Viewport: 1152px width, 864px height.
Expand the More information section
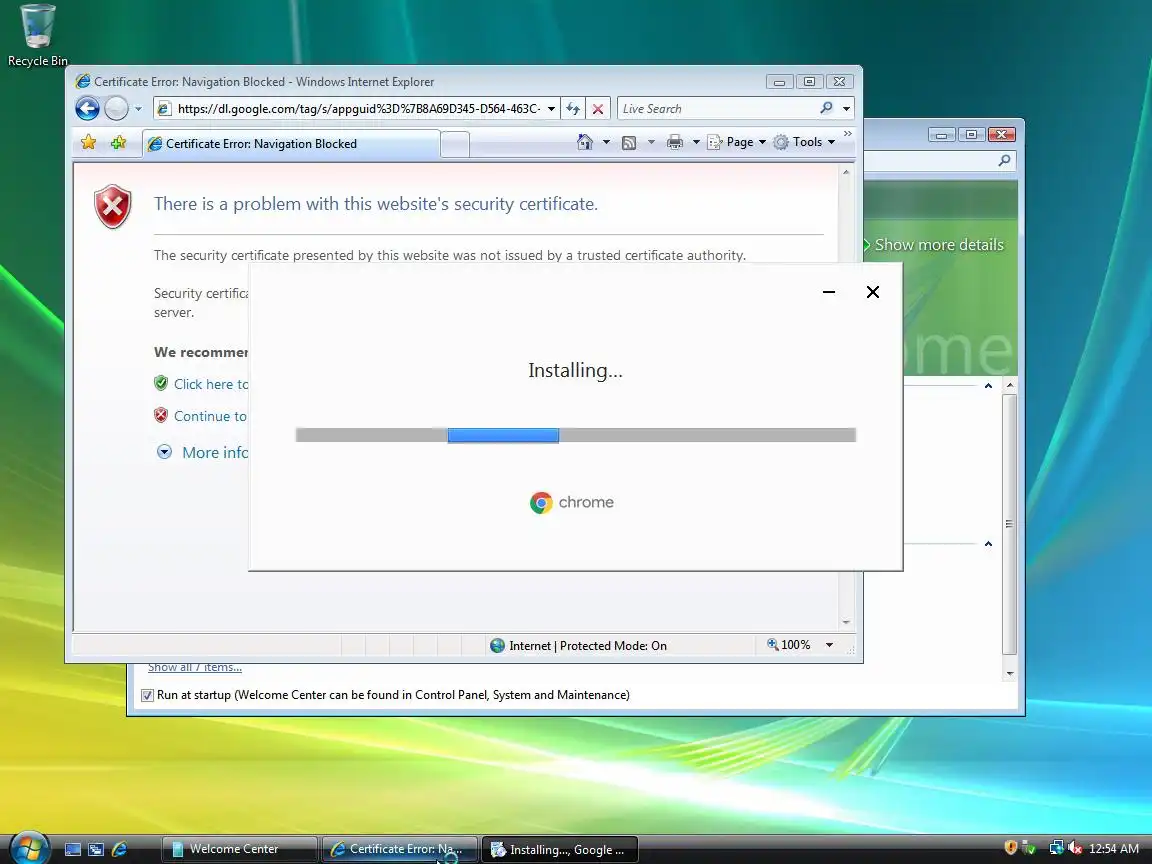tap(215, 453)
